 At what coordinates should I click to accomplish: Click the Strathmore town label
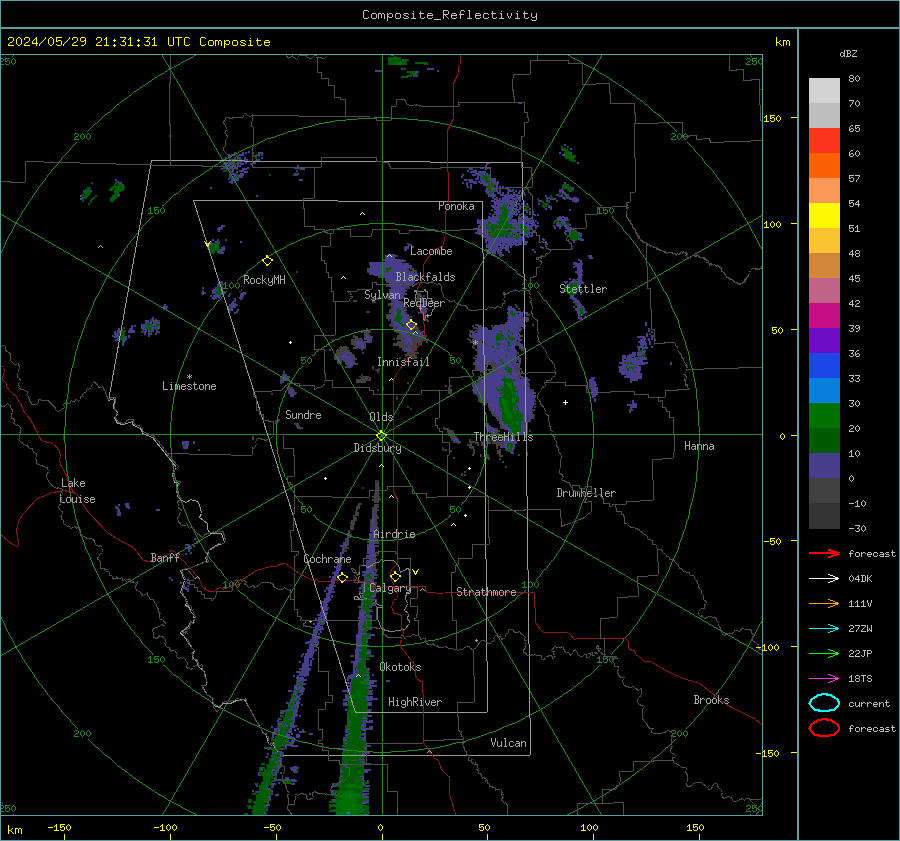(x=486, y=592)
